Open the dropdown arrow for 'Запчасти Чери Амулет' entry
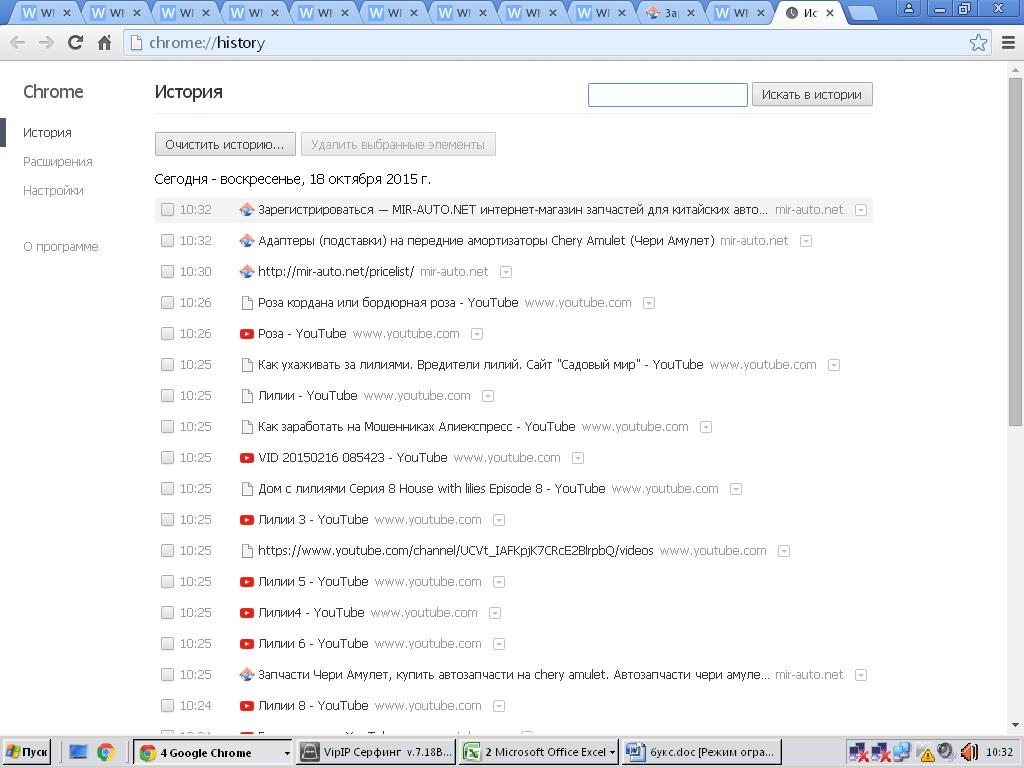 pos(861,675)
